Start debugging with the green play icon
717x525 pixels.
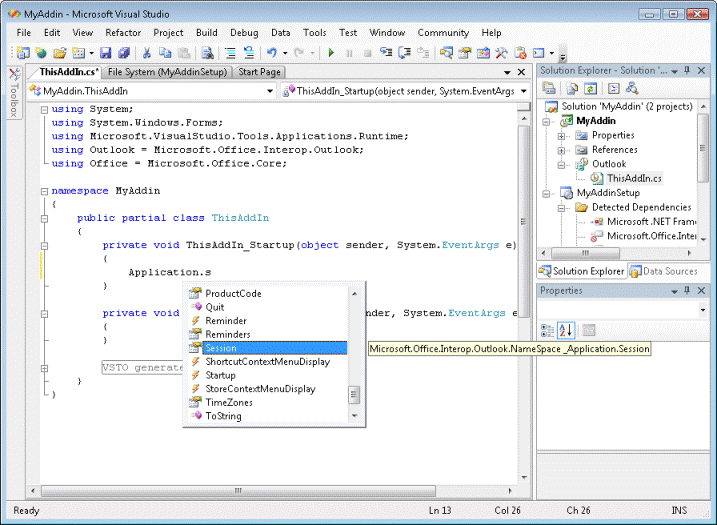tap(331, 53)
